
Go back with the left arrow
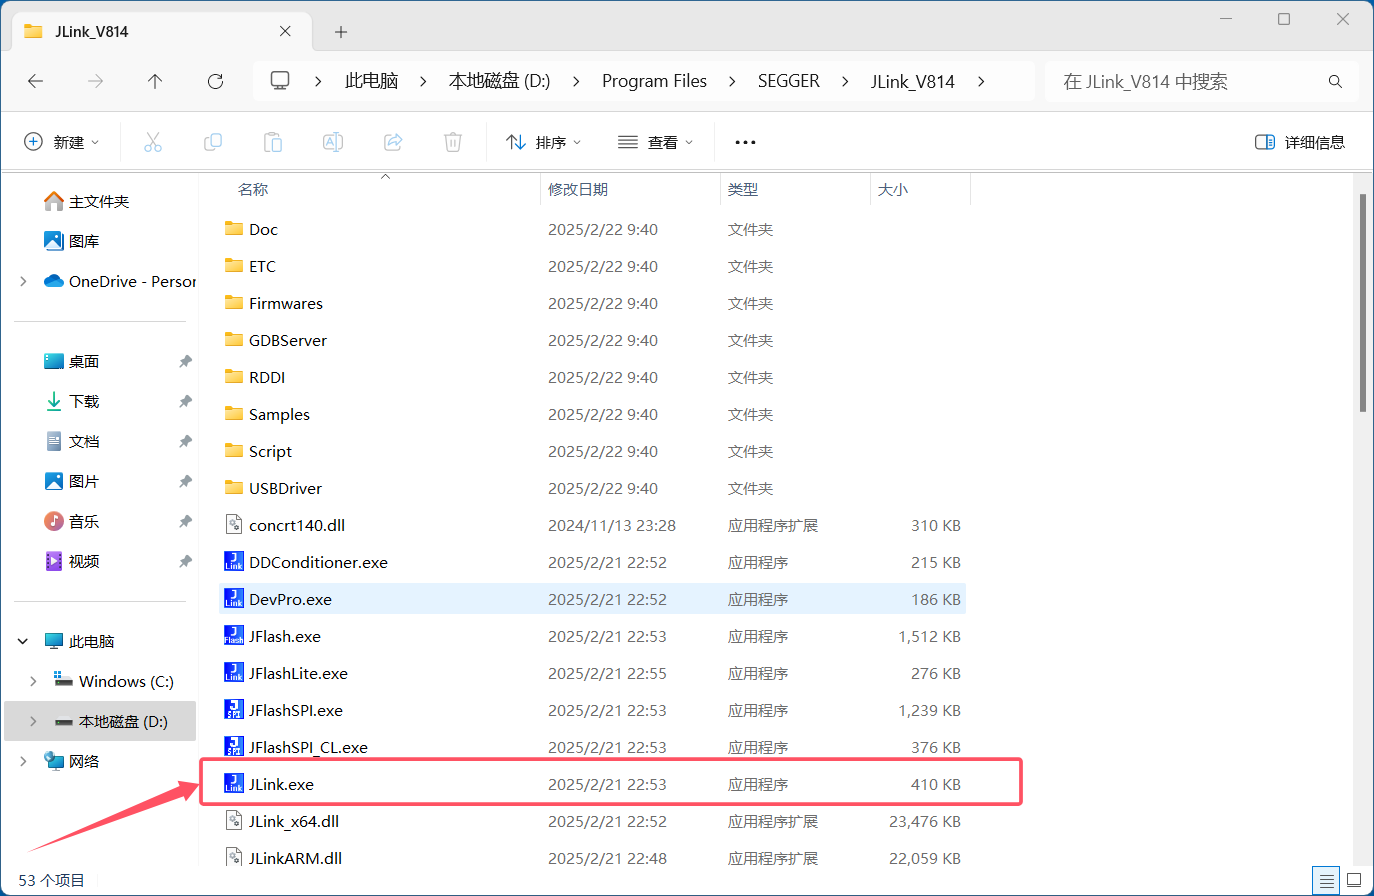point(36,81)
